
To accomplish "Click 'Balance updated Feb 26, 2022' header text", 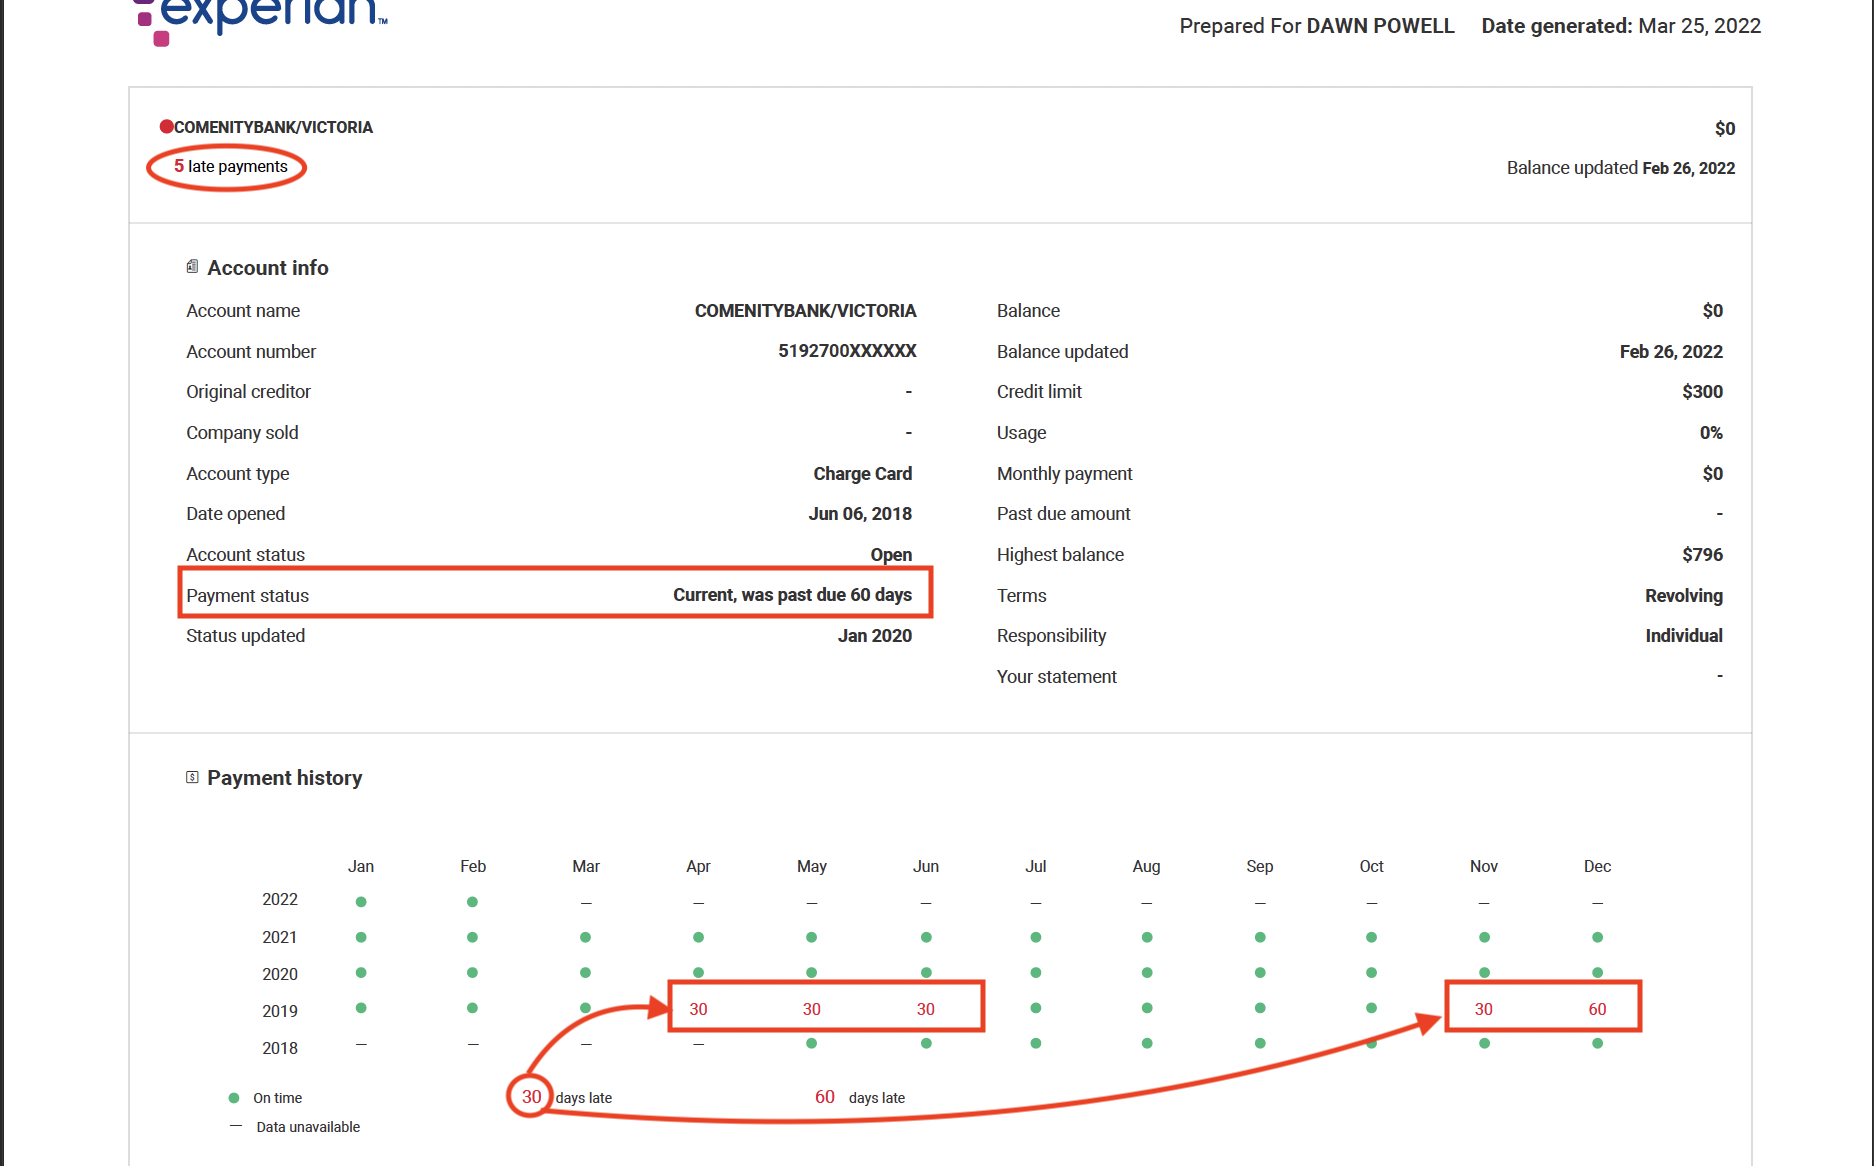I will (1620, 168).
